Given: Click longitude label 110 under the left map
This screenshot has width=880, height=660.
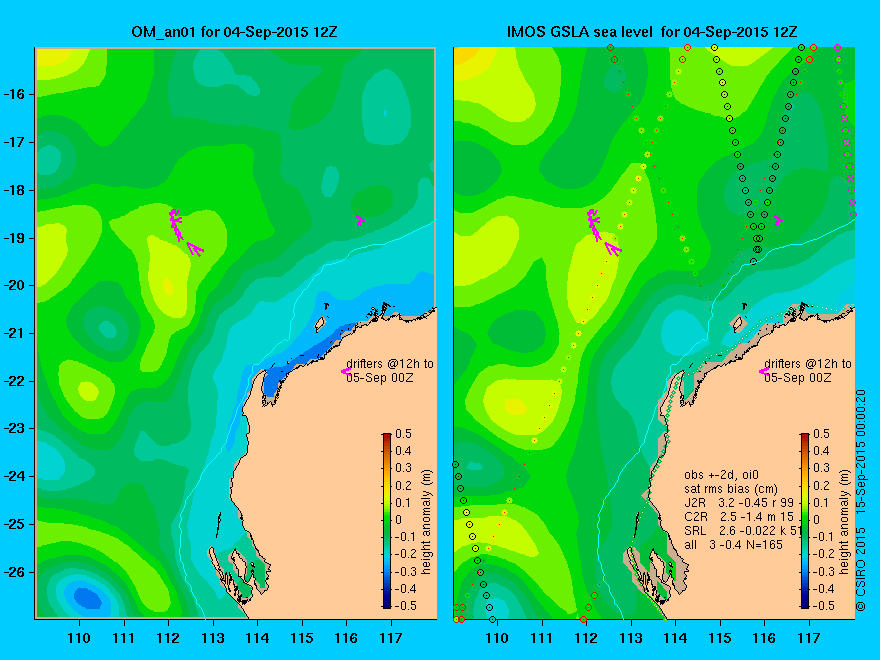Looking at the screenshot, I should click(79, 638).
